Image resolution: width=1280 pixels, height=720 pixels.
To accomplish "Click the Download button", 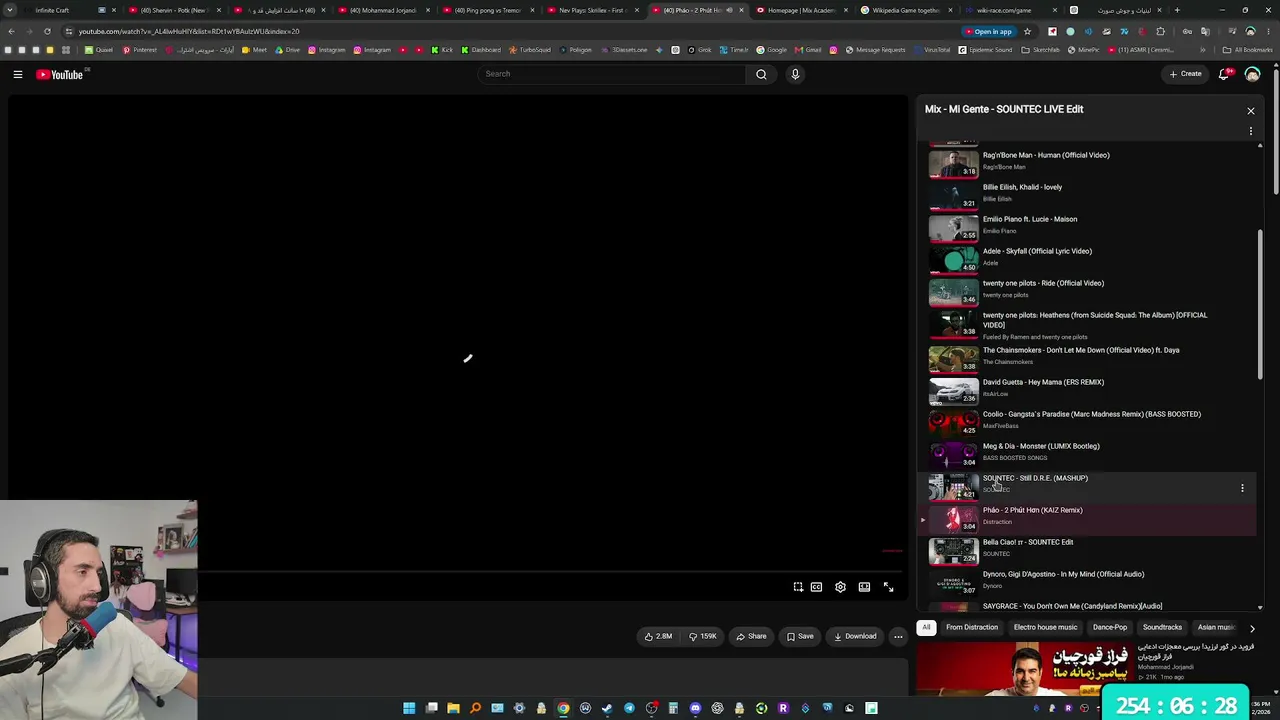I will point(855,636).
